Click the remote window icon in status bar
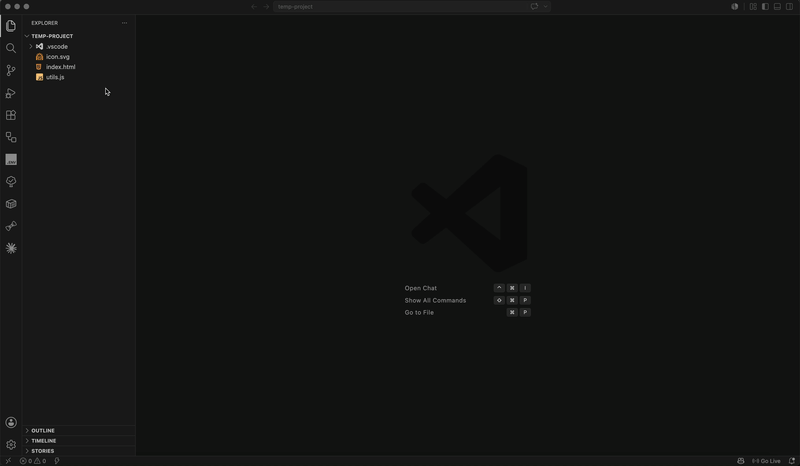 8,461
